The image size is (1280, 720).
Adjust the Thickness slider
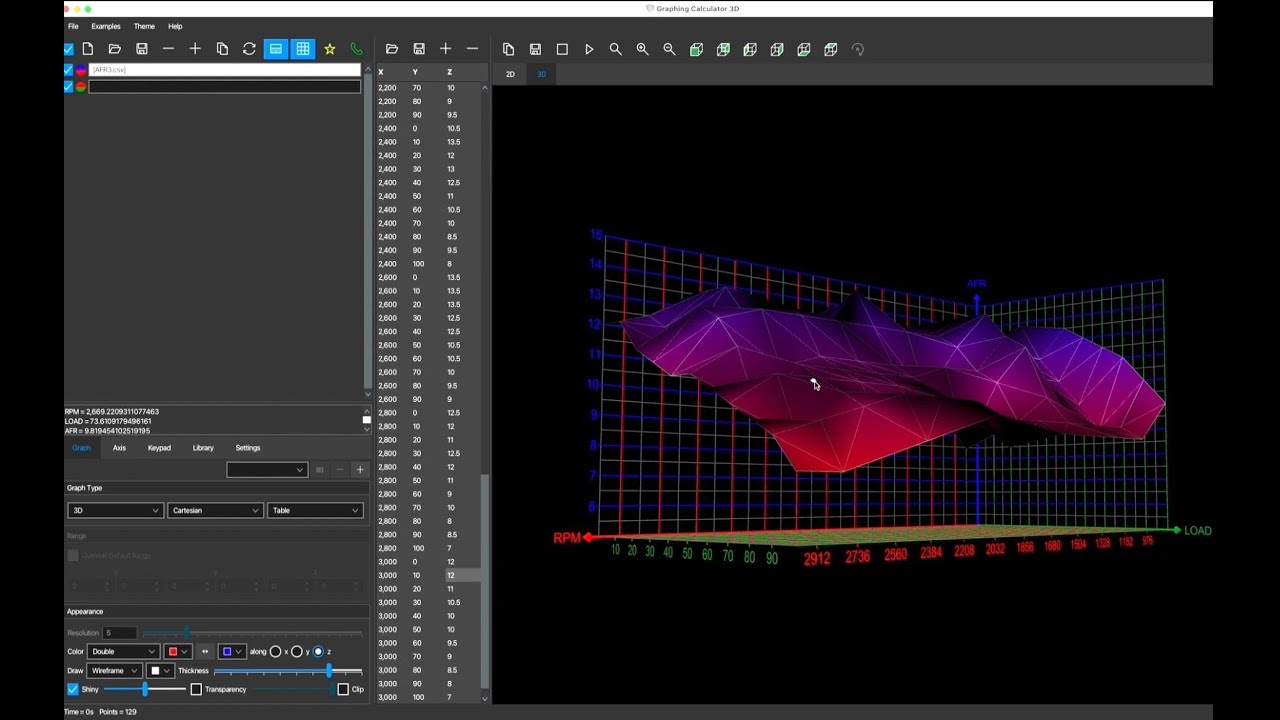click(288, 671)
